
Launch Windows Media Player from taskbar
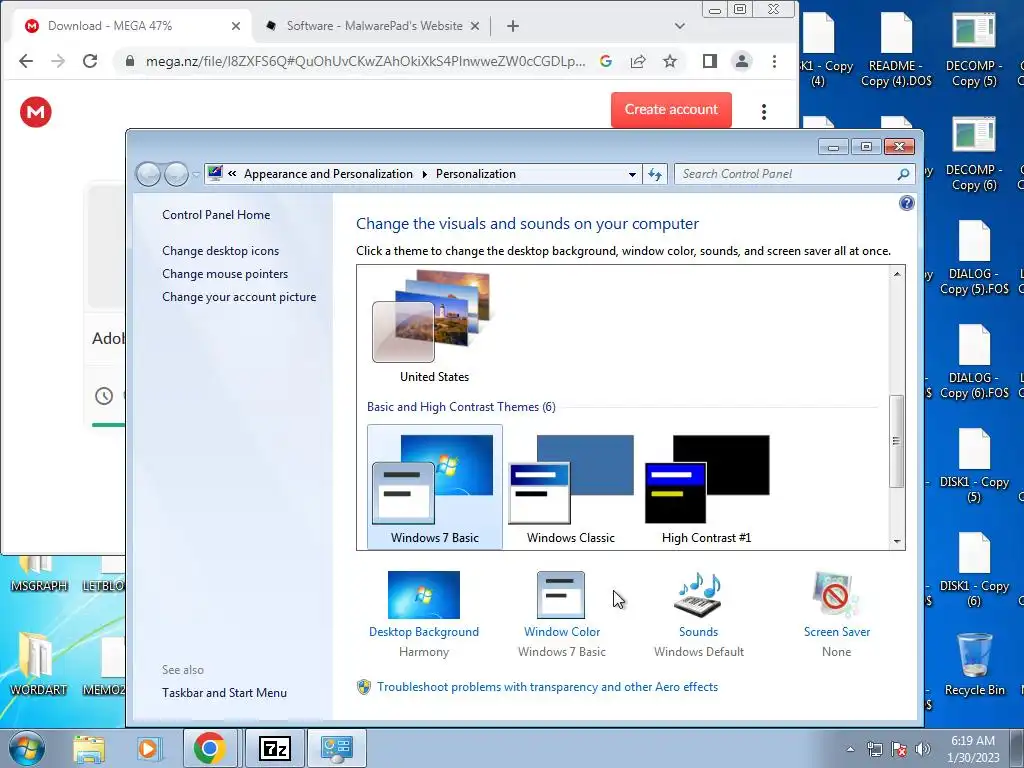(148, 748)
